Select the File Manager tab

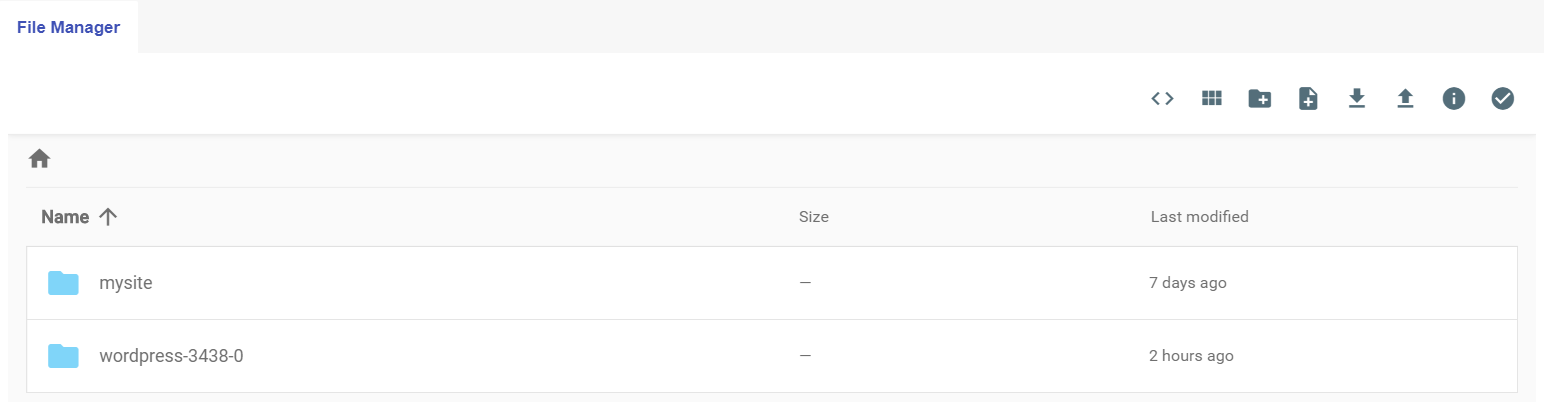(69, 27)
